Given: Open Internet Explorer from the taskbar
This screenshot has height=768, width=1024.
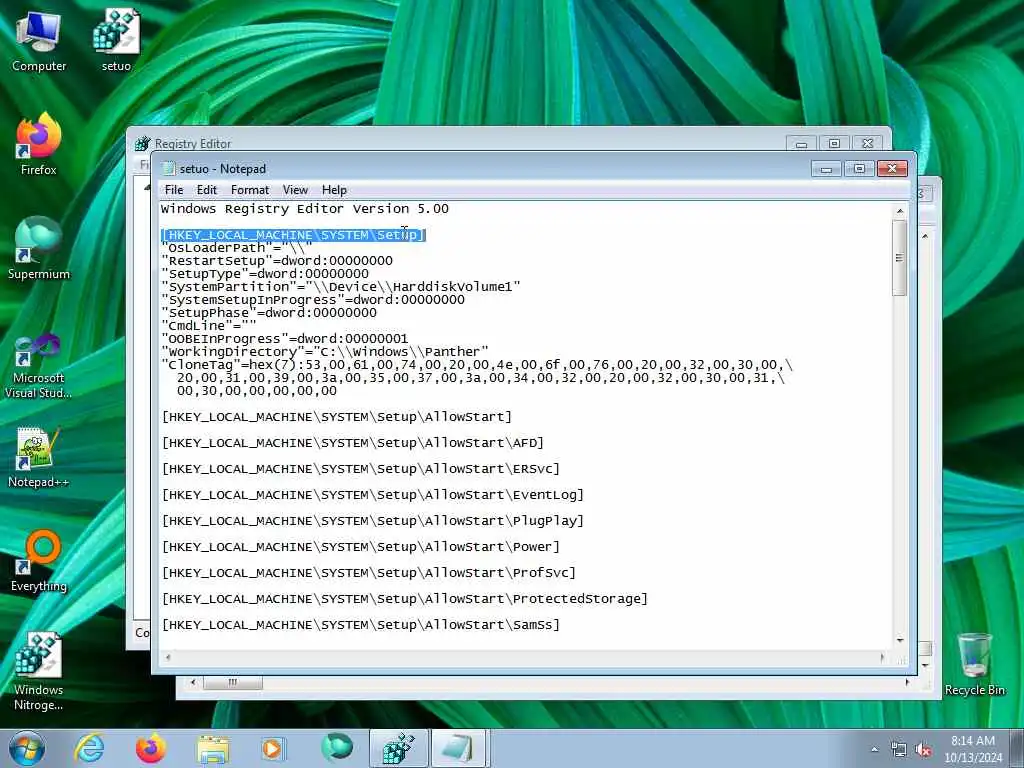Looking at the screenshot, I should 89,748.
